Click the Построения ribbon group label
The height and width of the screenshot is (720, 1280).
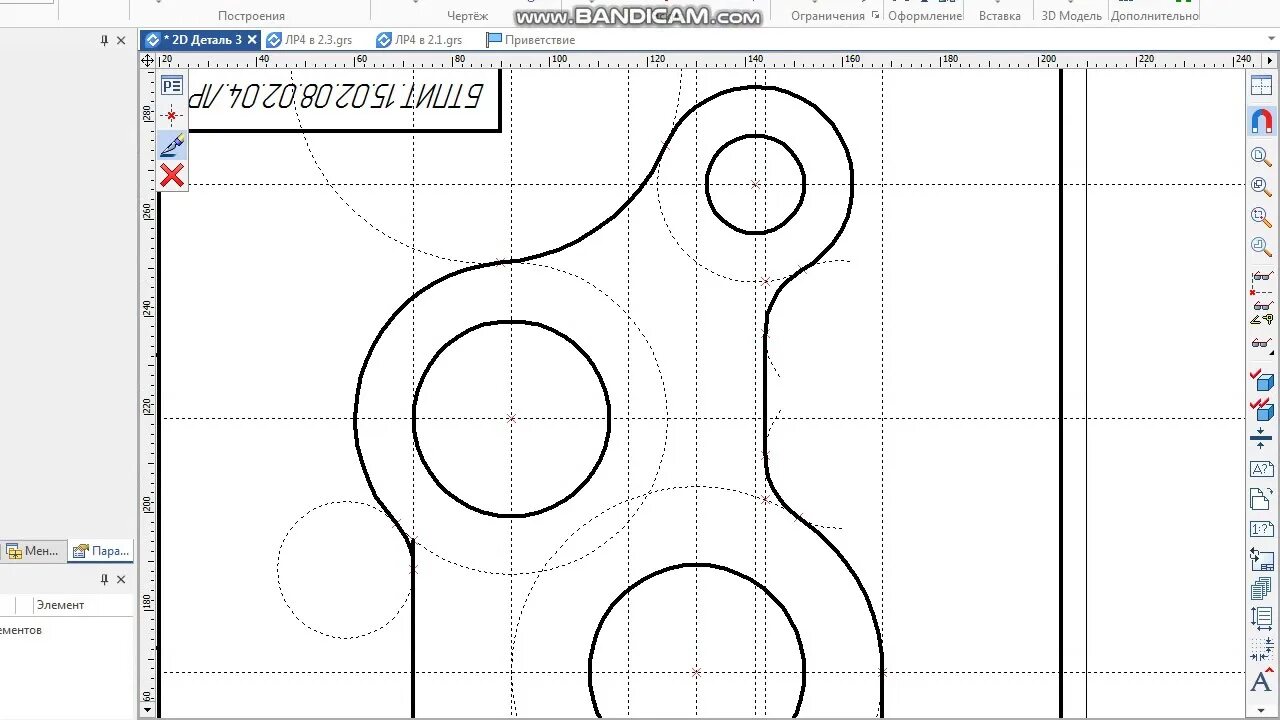(251, 16)
